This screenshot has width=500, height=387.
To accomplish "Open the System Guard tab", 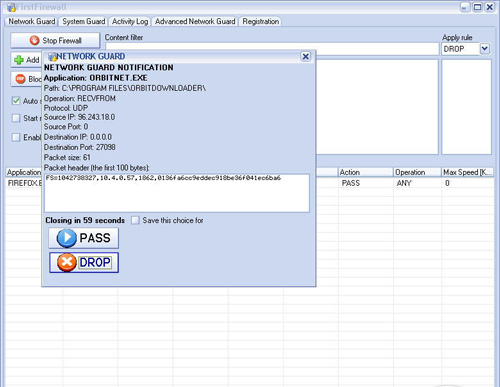I will click(84, 21).
